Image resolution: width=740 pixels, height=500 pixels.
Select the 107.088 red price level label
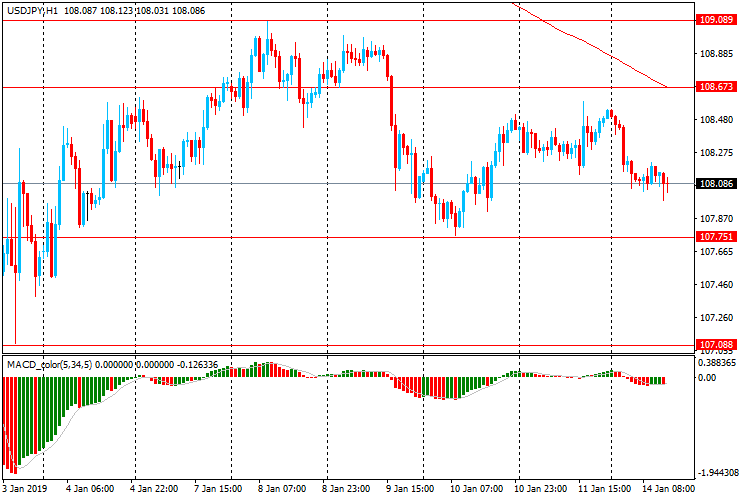[716, 345]
